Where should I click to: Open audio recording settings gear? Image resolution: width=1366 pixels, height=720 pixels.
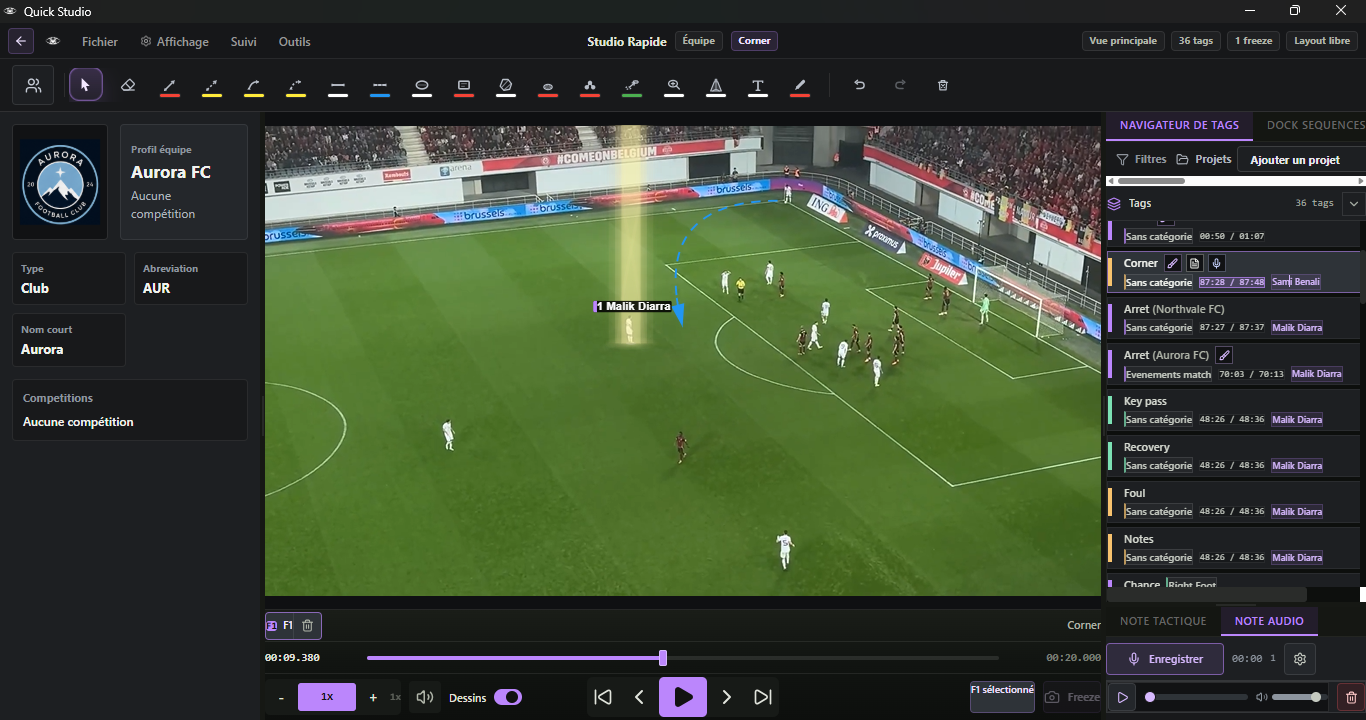[1300, 659]
